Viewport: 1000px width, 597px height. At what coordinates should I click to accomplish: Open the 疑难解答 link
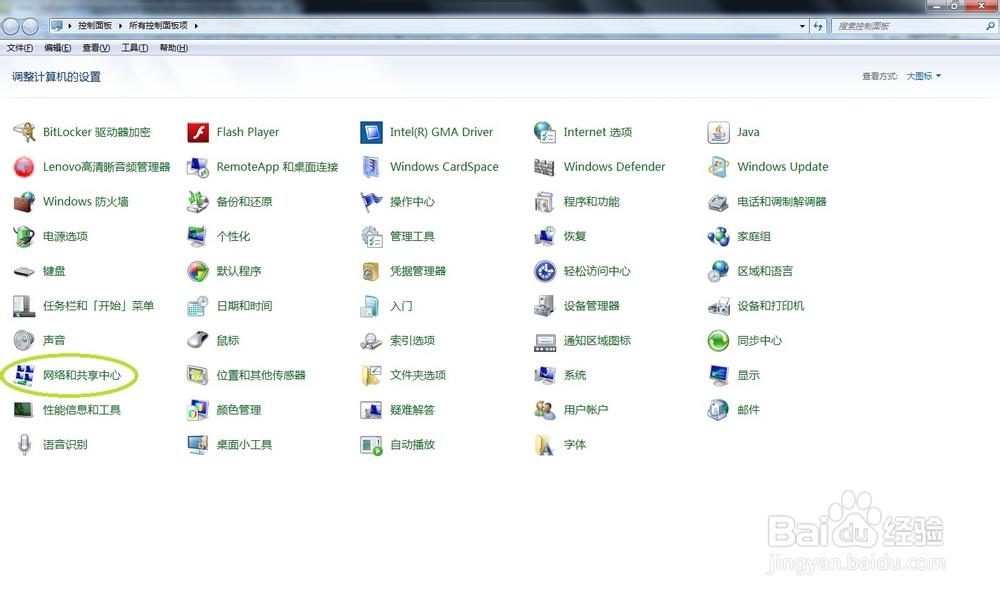[x=412, y=410]
